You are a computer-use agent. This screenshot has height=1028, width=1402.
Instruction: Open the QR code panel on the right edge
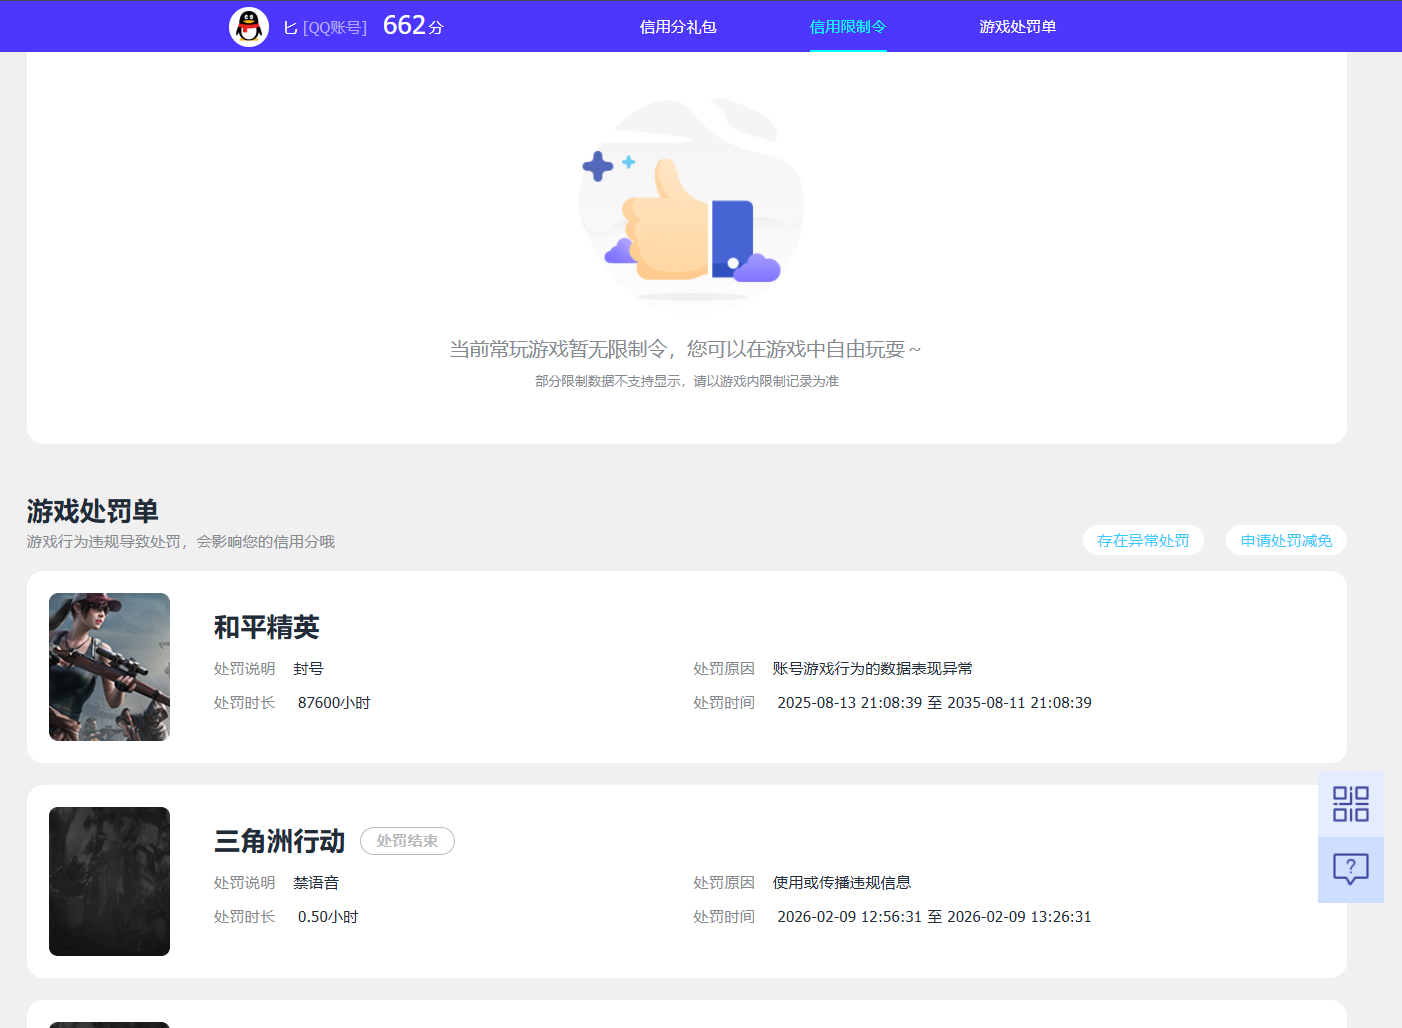pos(1350,802)
